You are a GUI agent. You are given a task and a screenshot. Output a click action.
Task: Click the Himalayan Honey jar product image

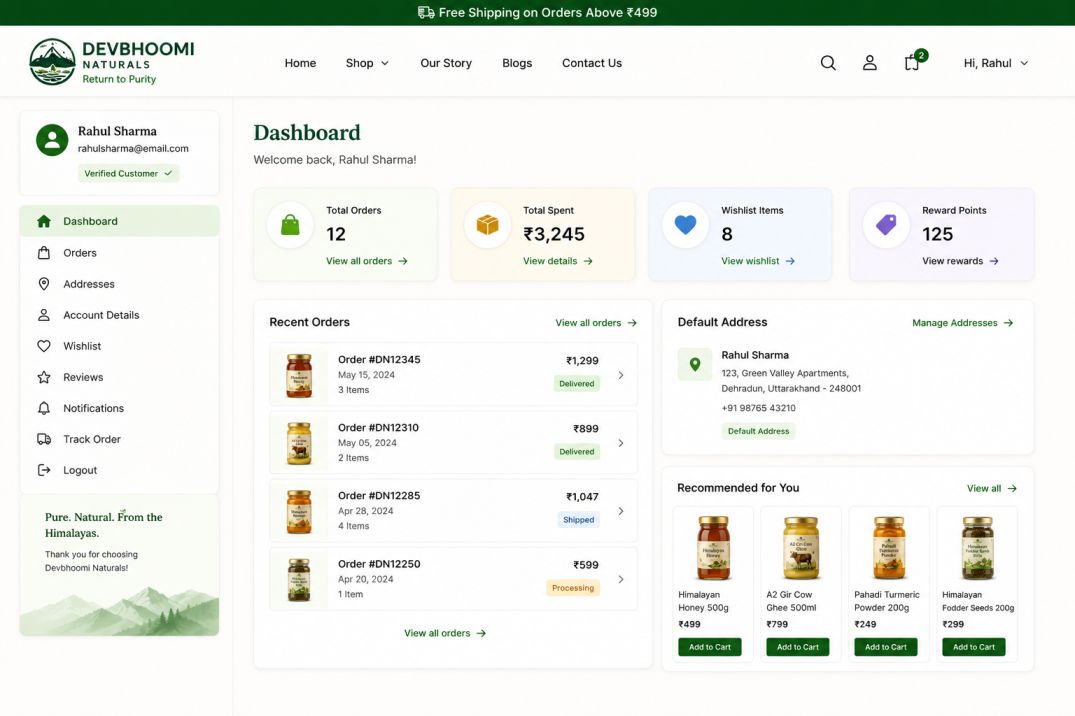(713, 548)
